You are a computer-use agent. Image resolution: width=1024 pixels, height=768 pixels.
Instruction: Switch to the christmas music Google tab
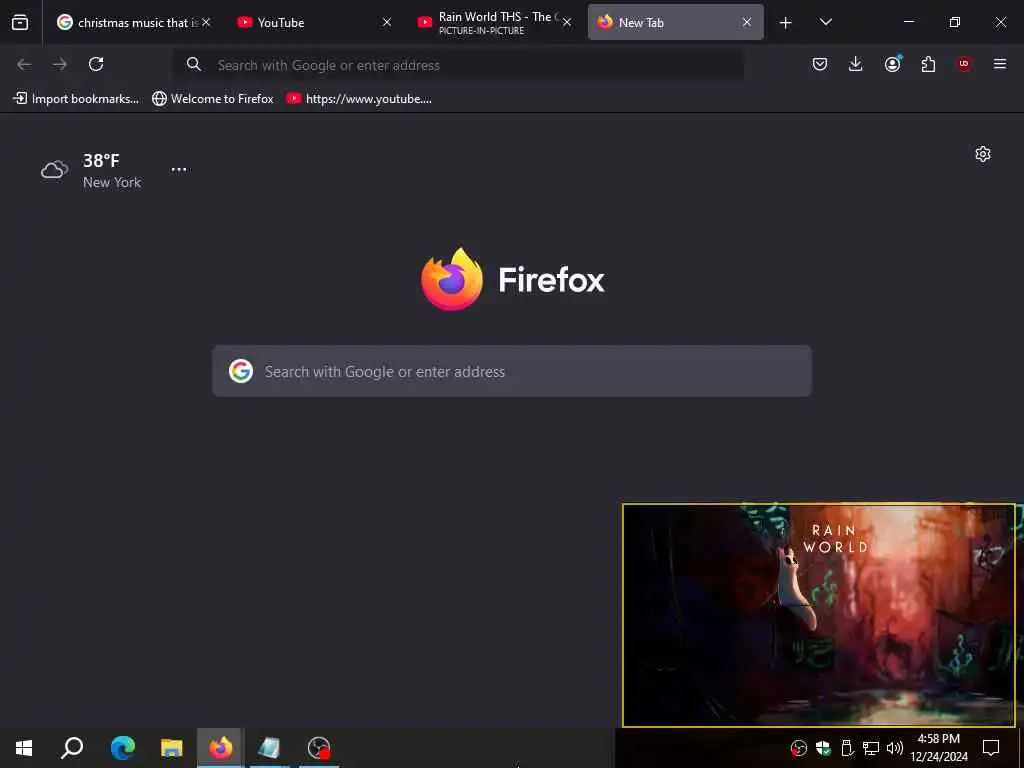click(x=134, y=22)
